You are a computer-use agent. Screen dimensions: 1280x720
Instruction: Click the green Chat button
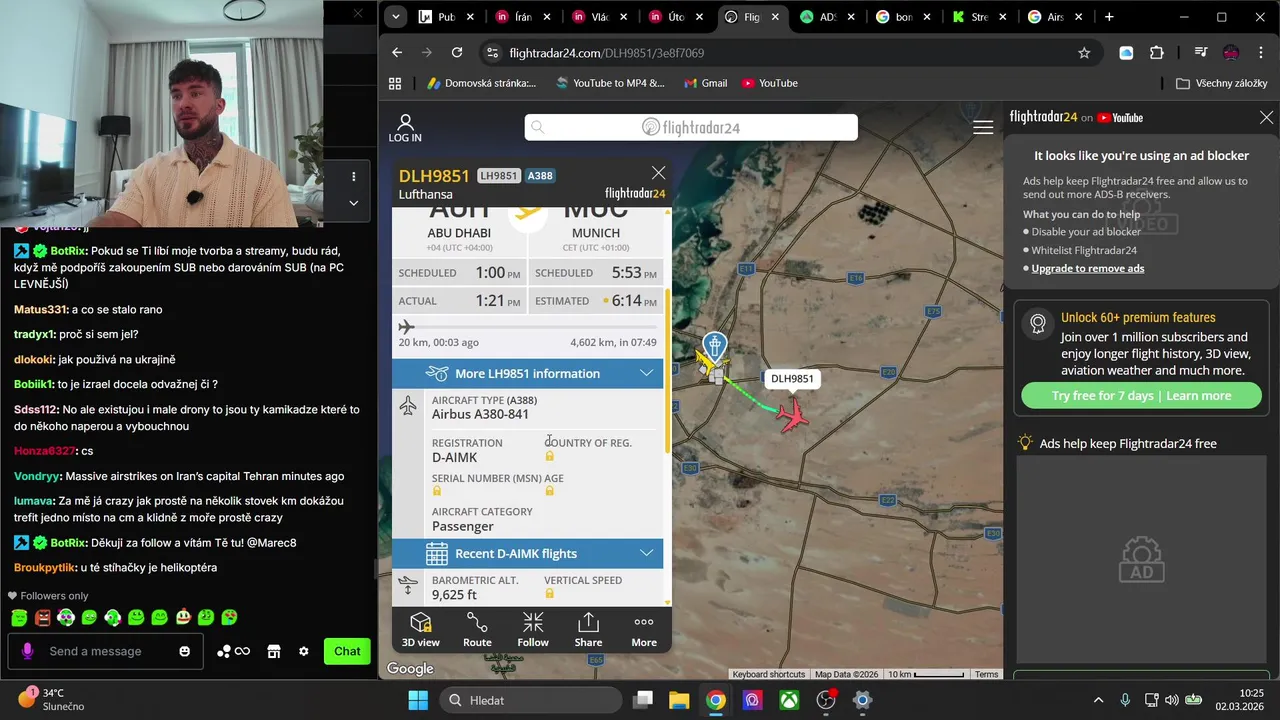coord(347,651)
